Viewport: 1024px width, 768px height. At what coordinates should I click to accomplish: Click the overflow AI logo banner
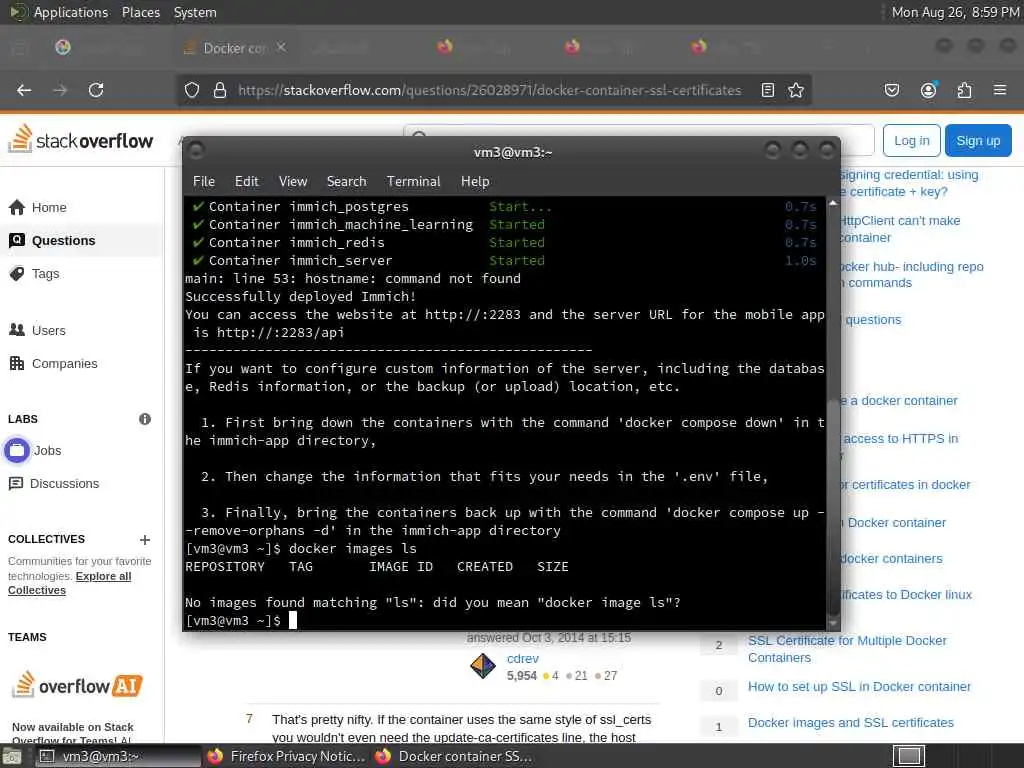tap(77, 686)
